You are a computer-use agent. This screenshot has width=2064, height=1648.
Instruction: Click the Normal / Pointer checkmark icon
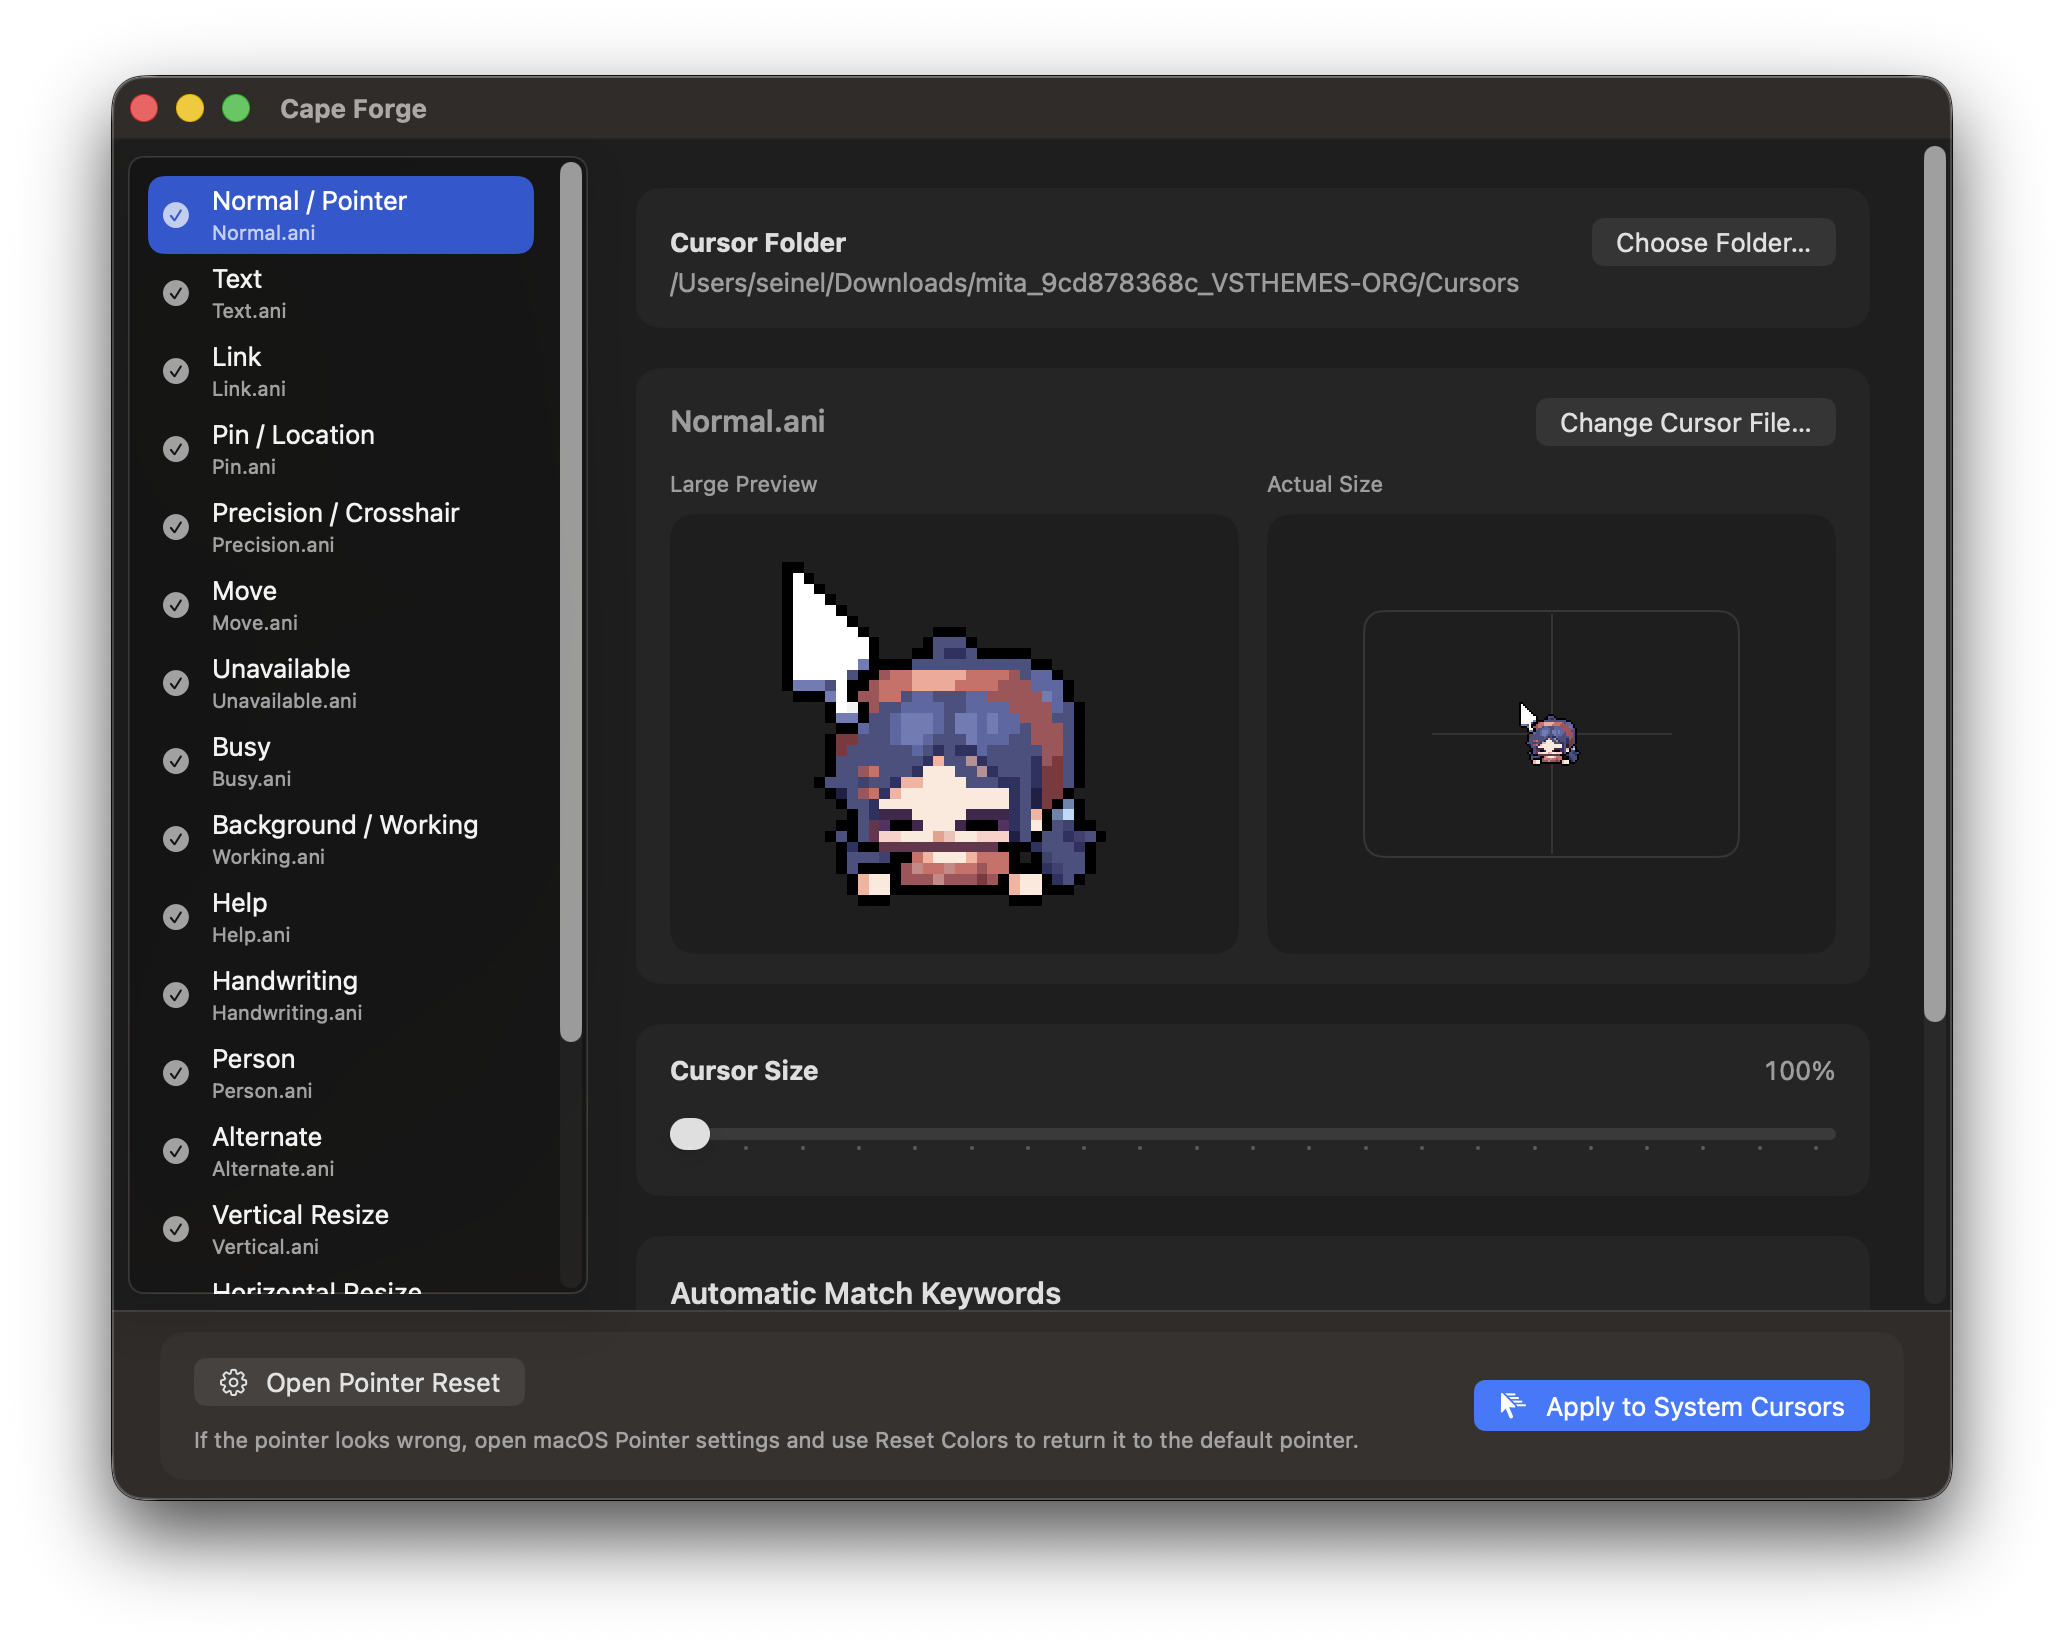[176, 215]
